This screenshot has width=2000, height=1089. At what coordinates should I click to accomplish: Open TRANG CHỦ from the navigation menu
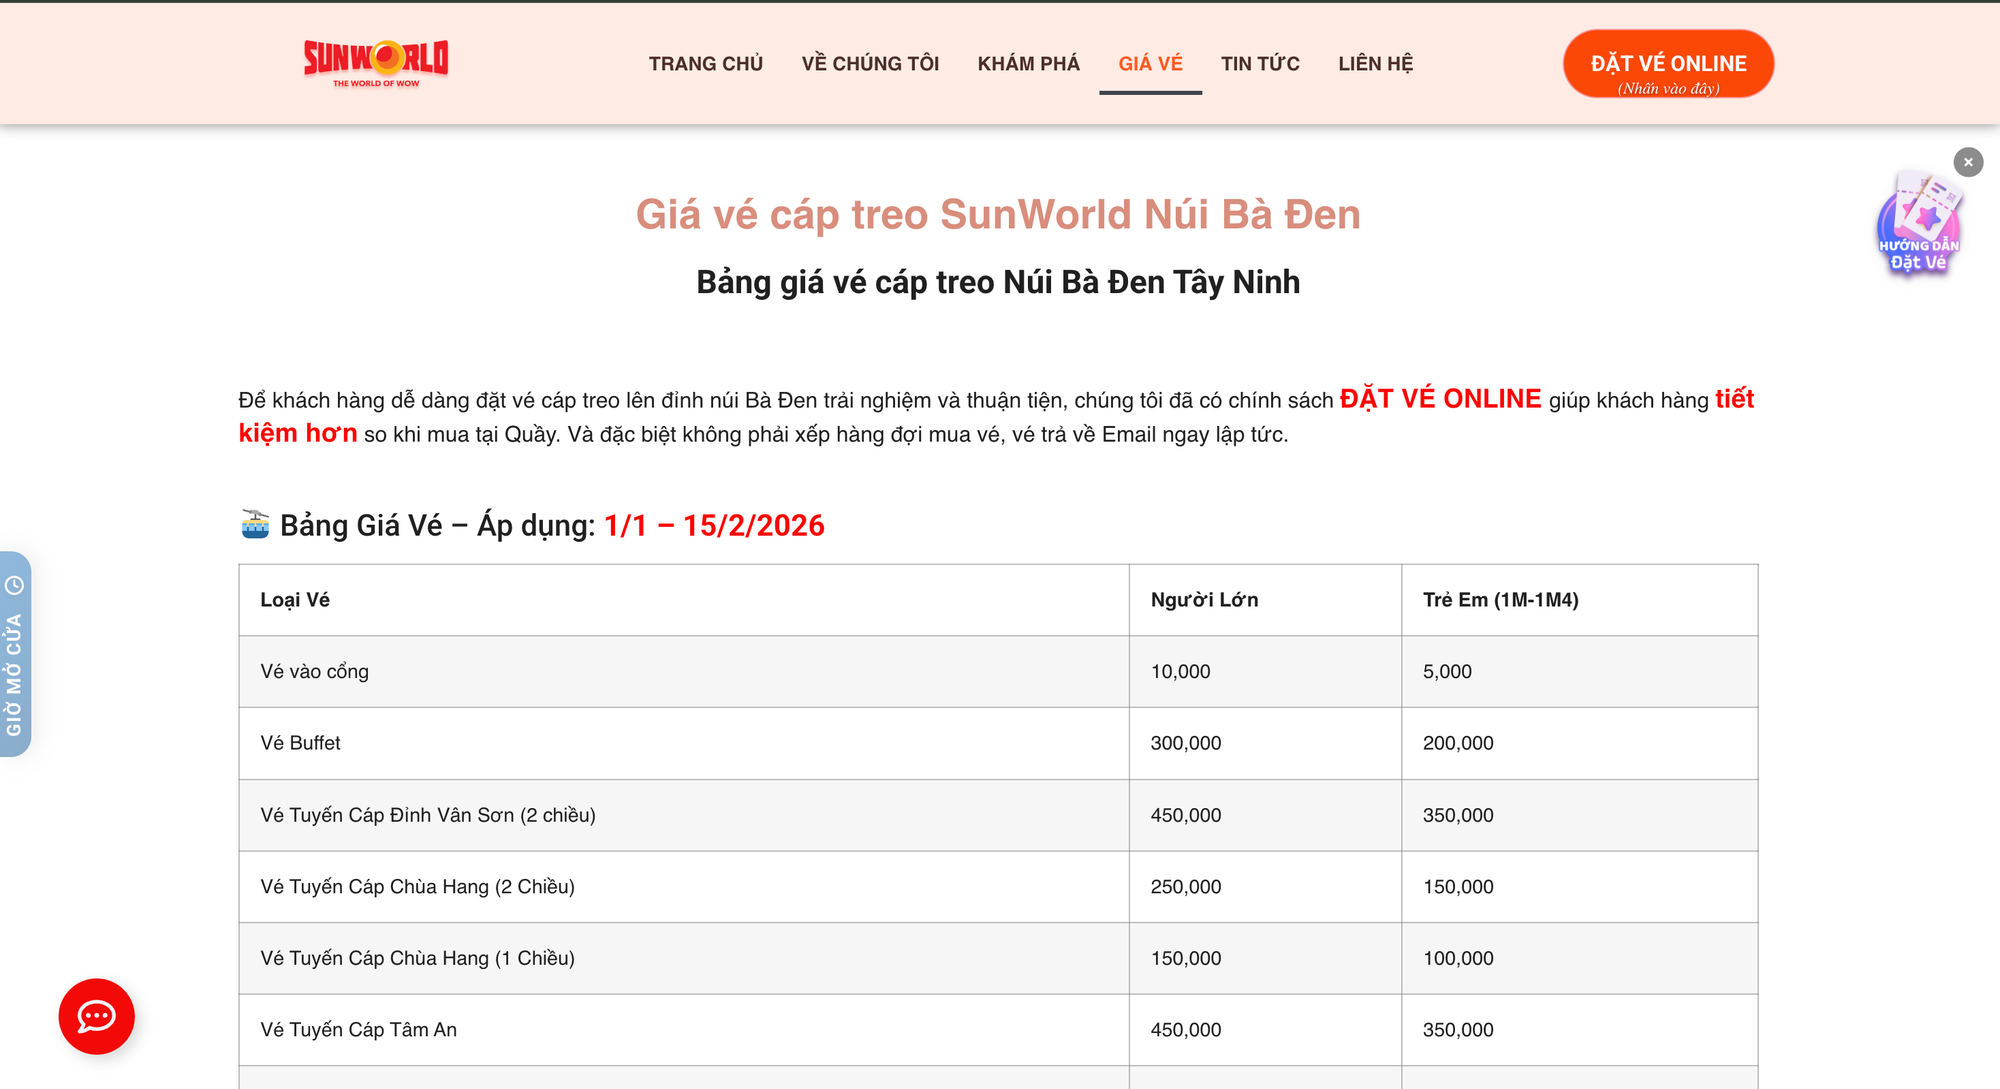point(705,63)
